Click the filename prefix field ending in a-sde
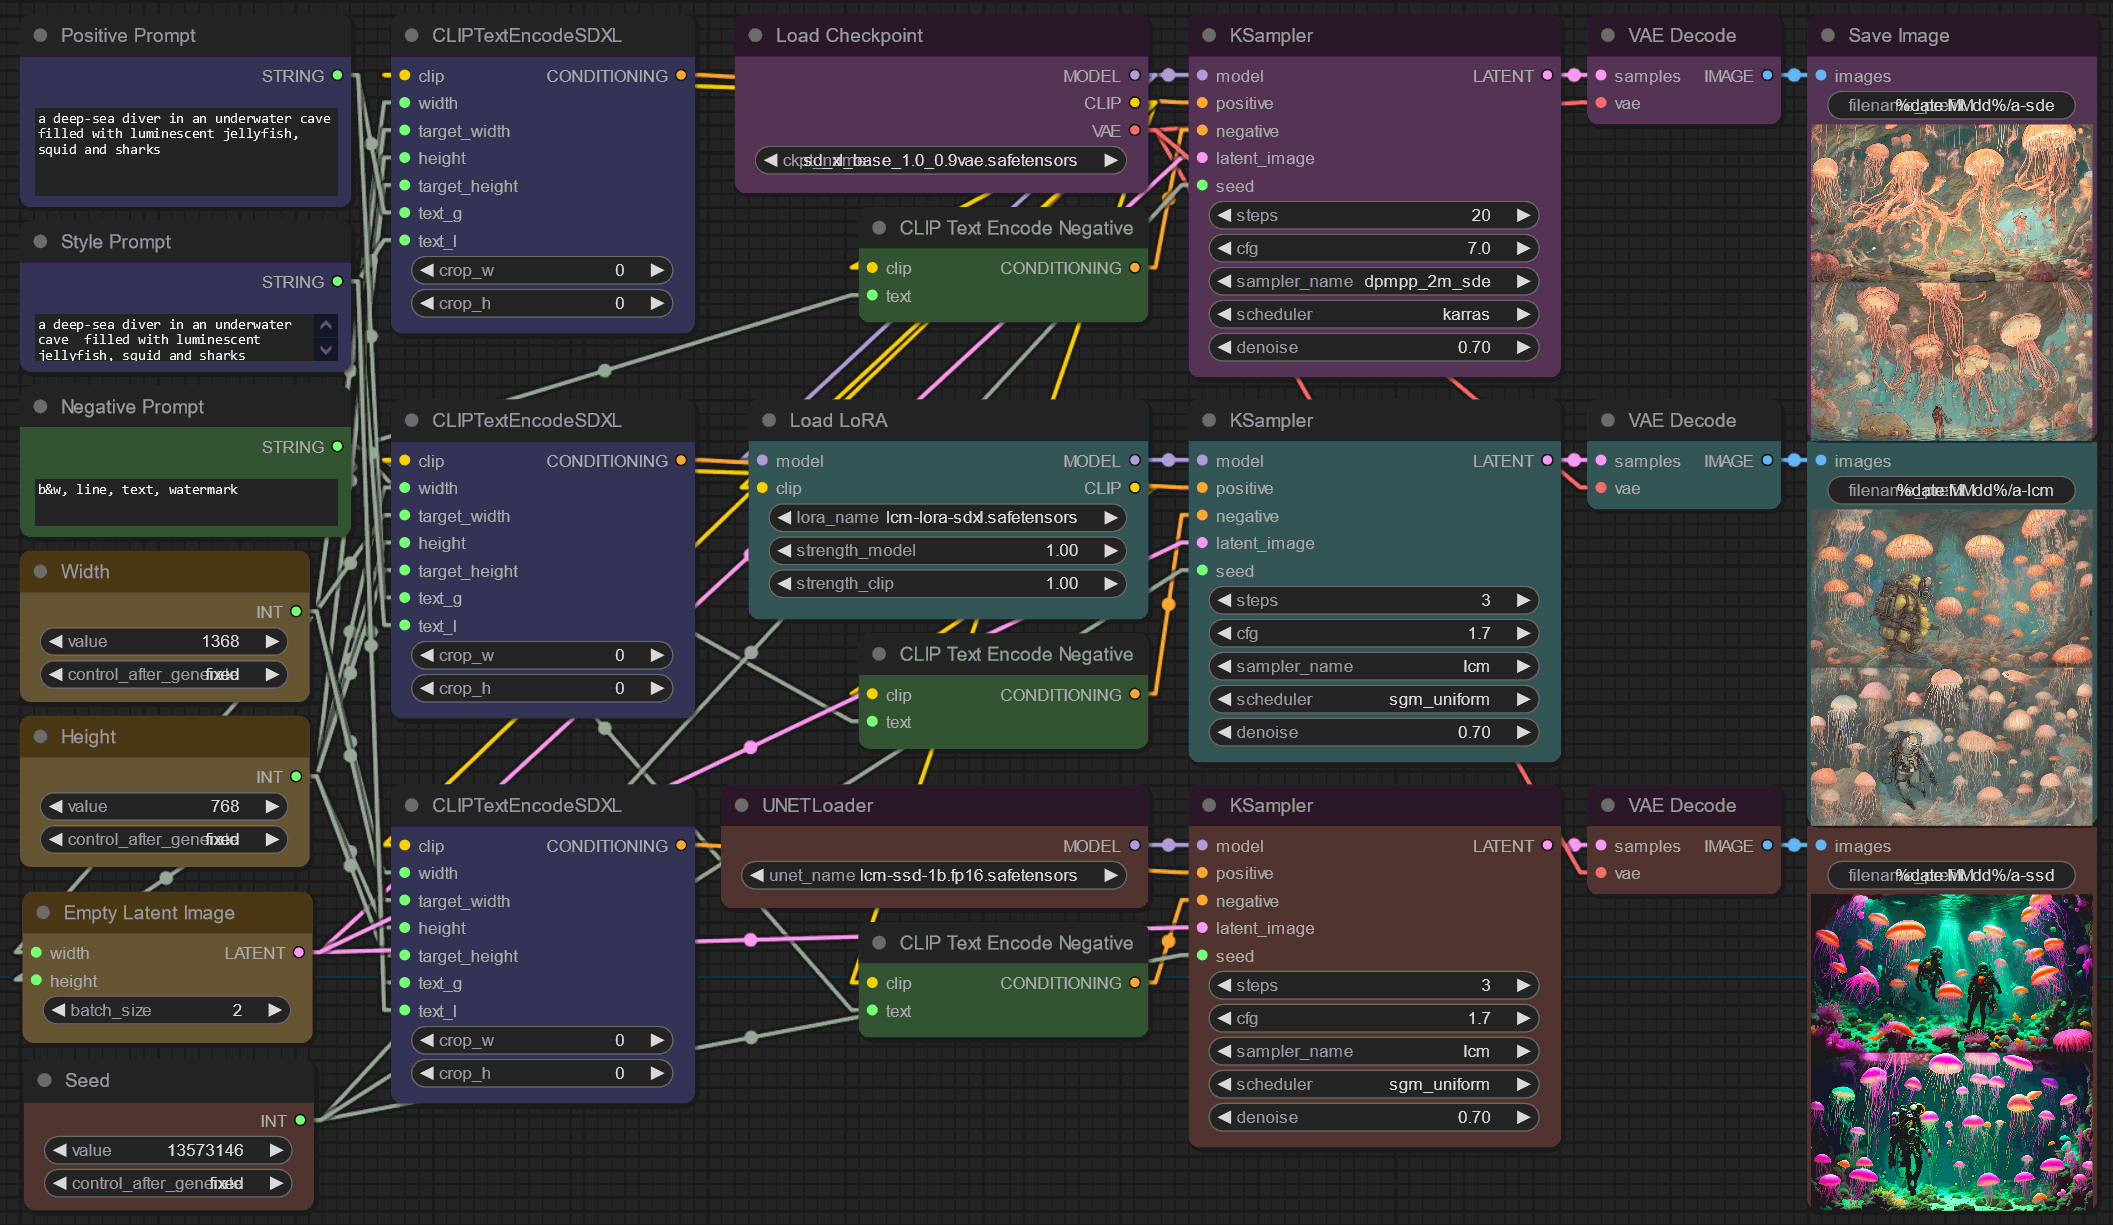Image resolution: width=2113 pixels, height=1225 pixels. 1951,105
